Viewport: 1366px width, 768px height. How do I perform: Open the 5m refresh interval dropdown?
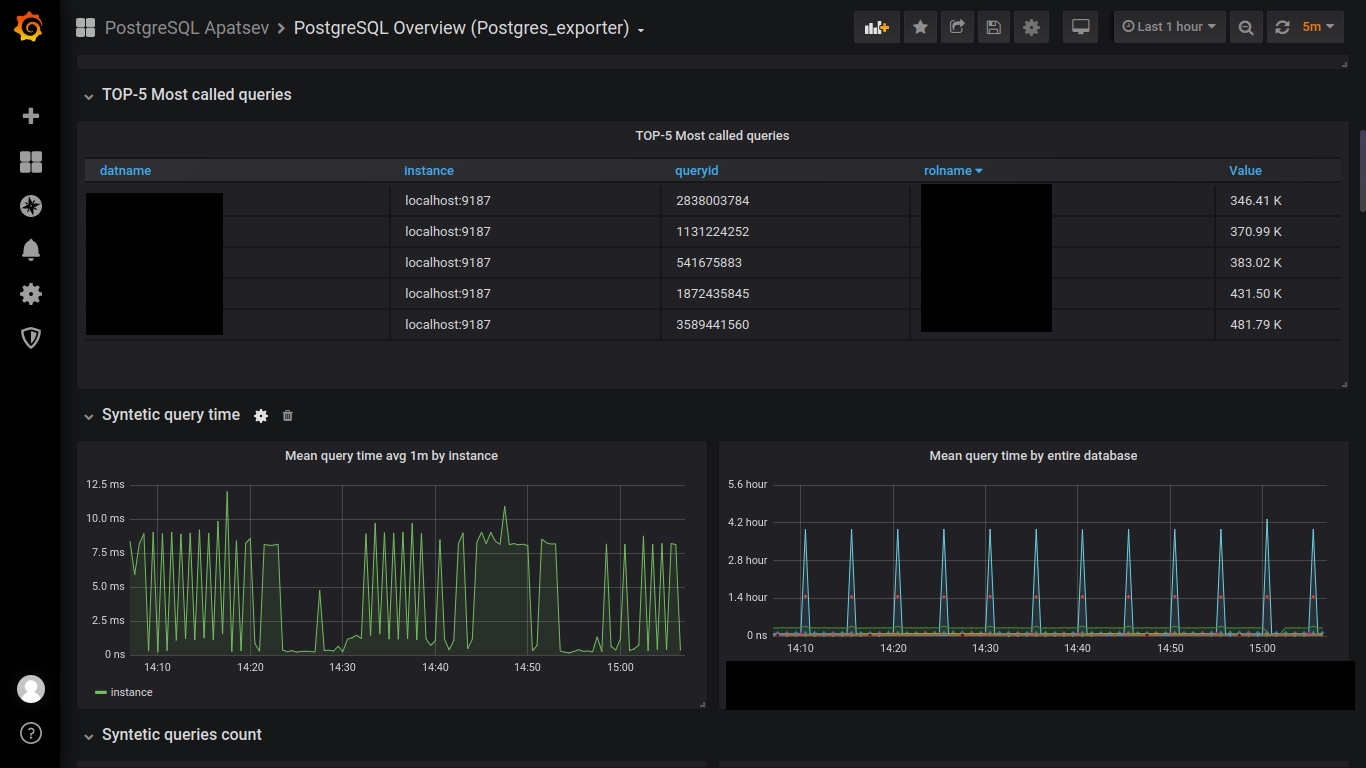1319,27
